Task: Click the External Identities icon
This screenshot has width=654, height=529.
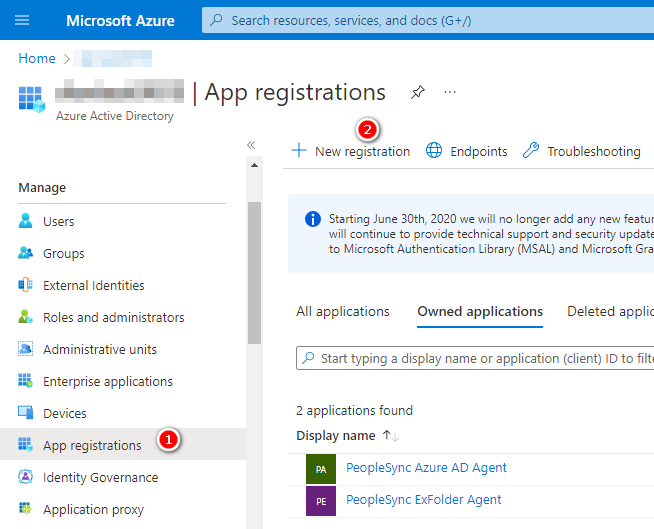Action: point(25,285)
